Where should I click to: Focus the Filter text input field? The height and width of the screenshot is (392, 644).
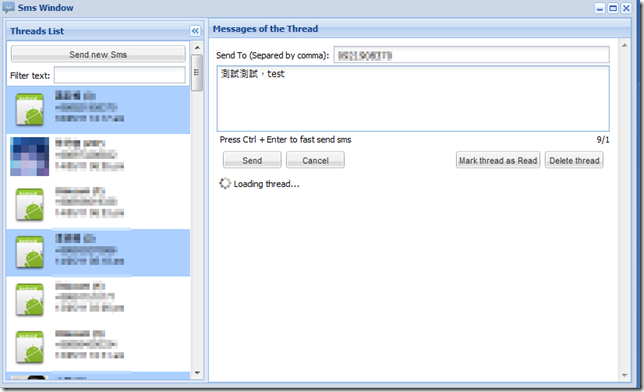click(120, 75)
